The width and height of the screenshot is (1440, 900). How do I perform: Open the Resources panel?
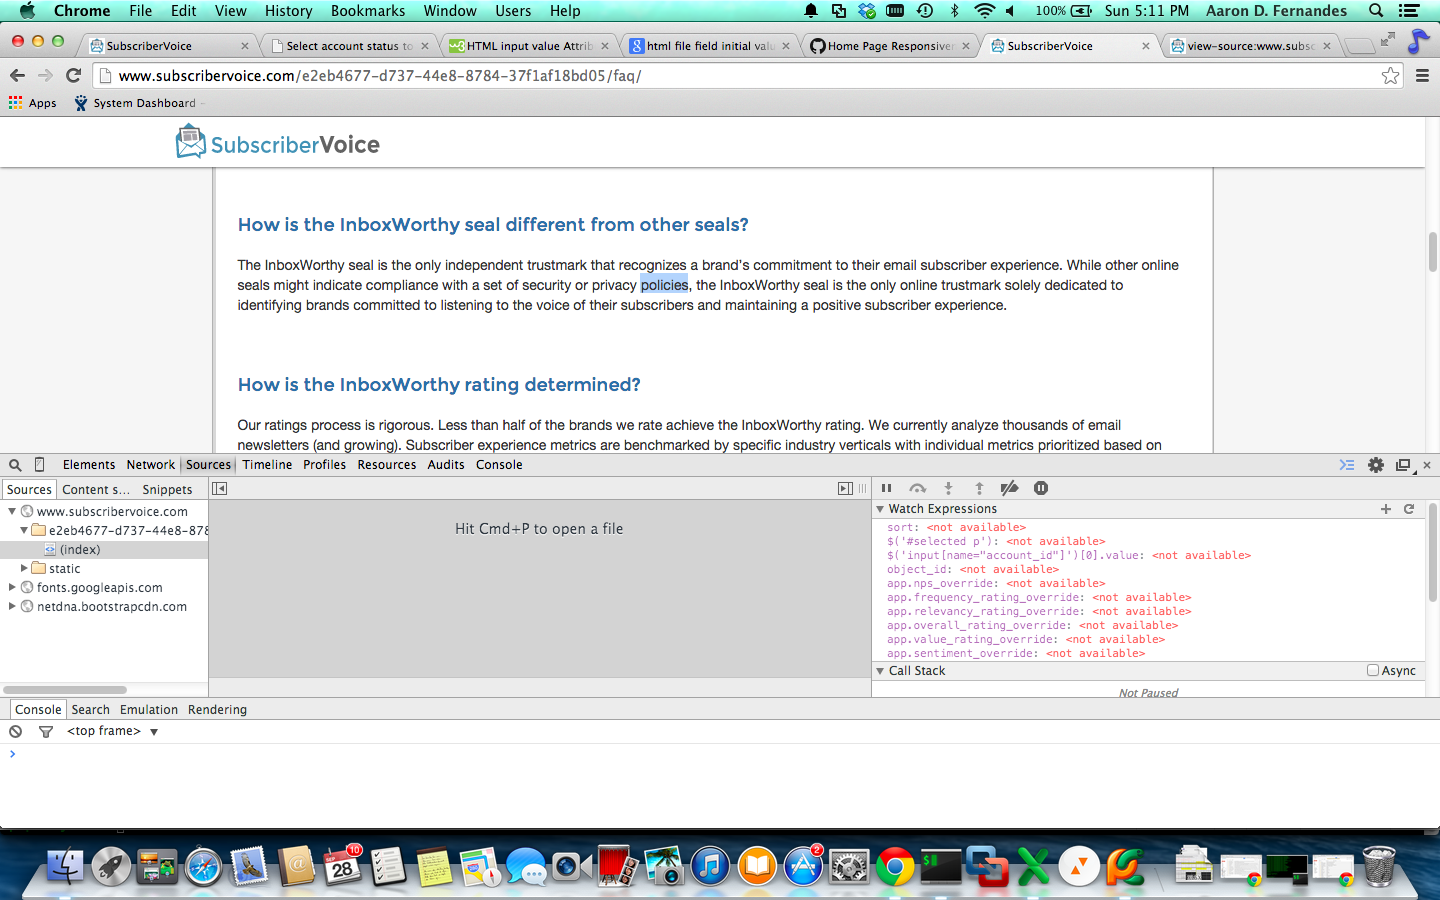tap(387, 465)
